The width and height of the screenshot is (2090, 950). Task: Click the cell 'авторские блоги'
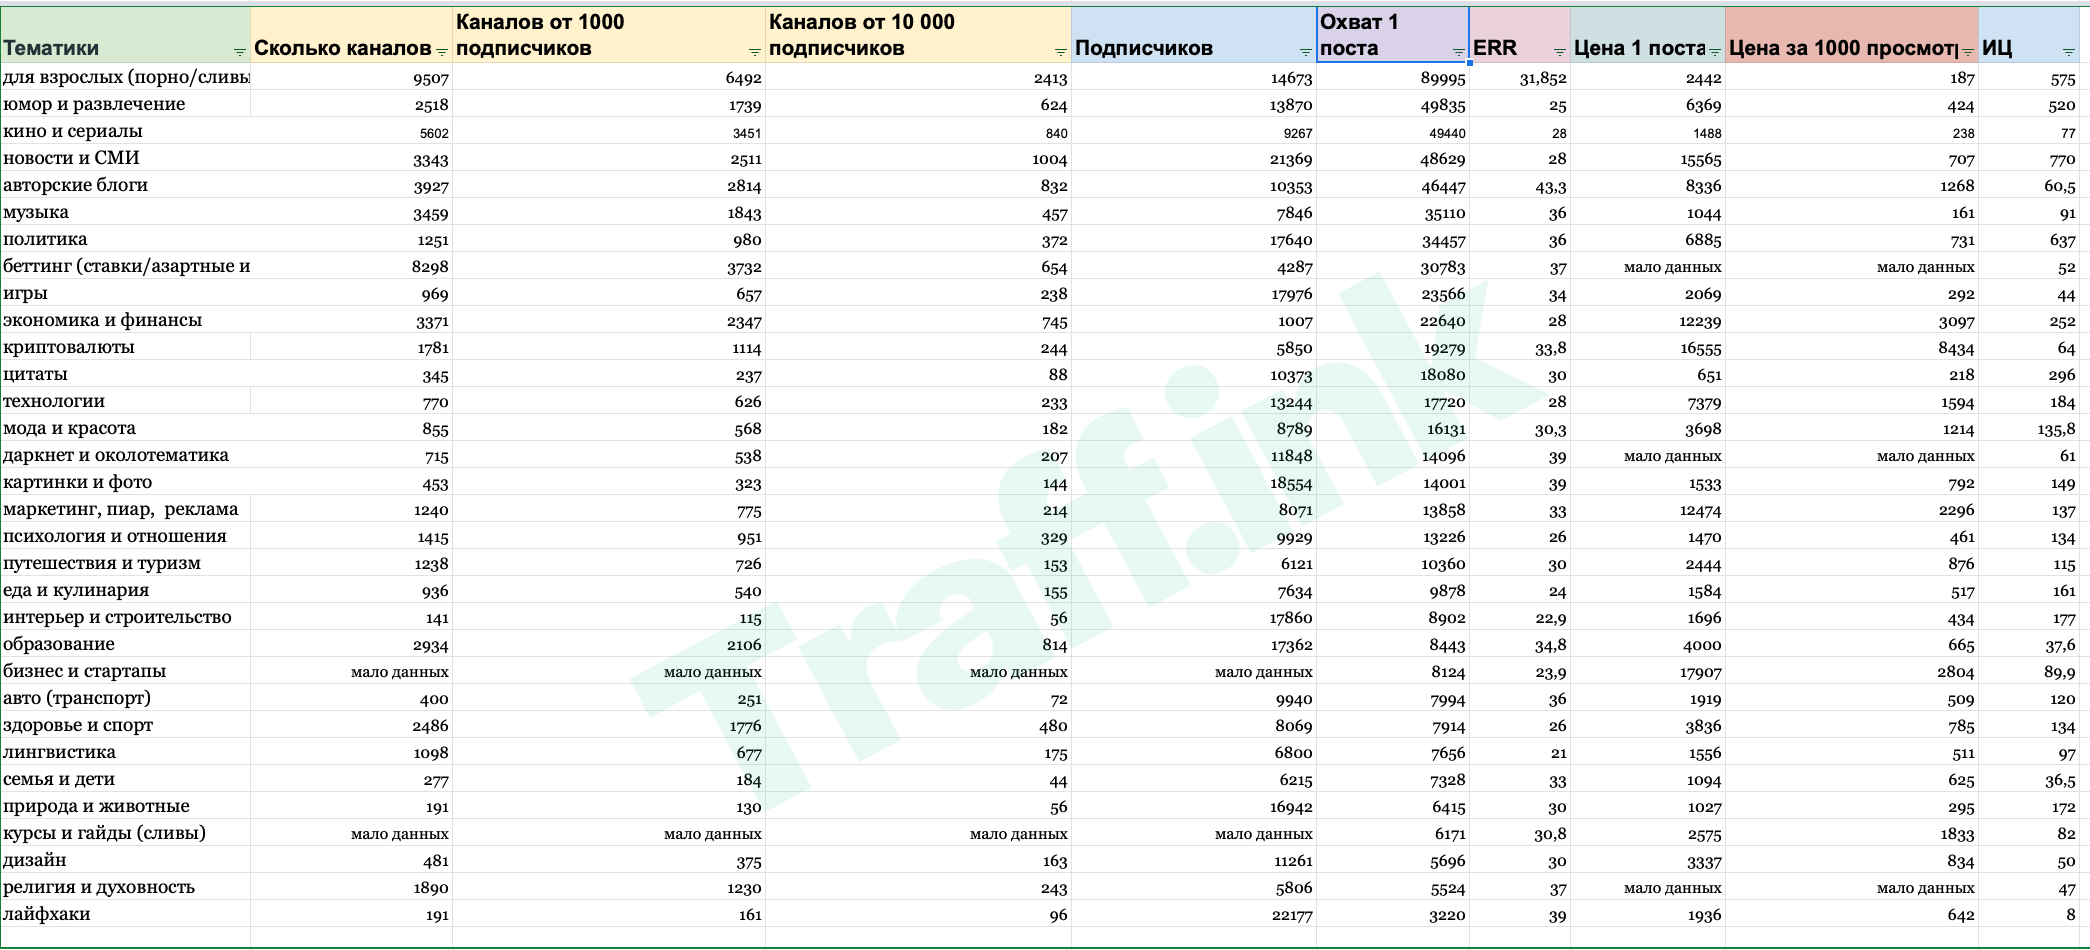coord(125,185)
